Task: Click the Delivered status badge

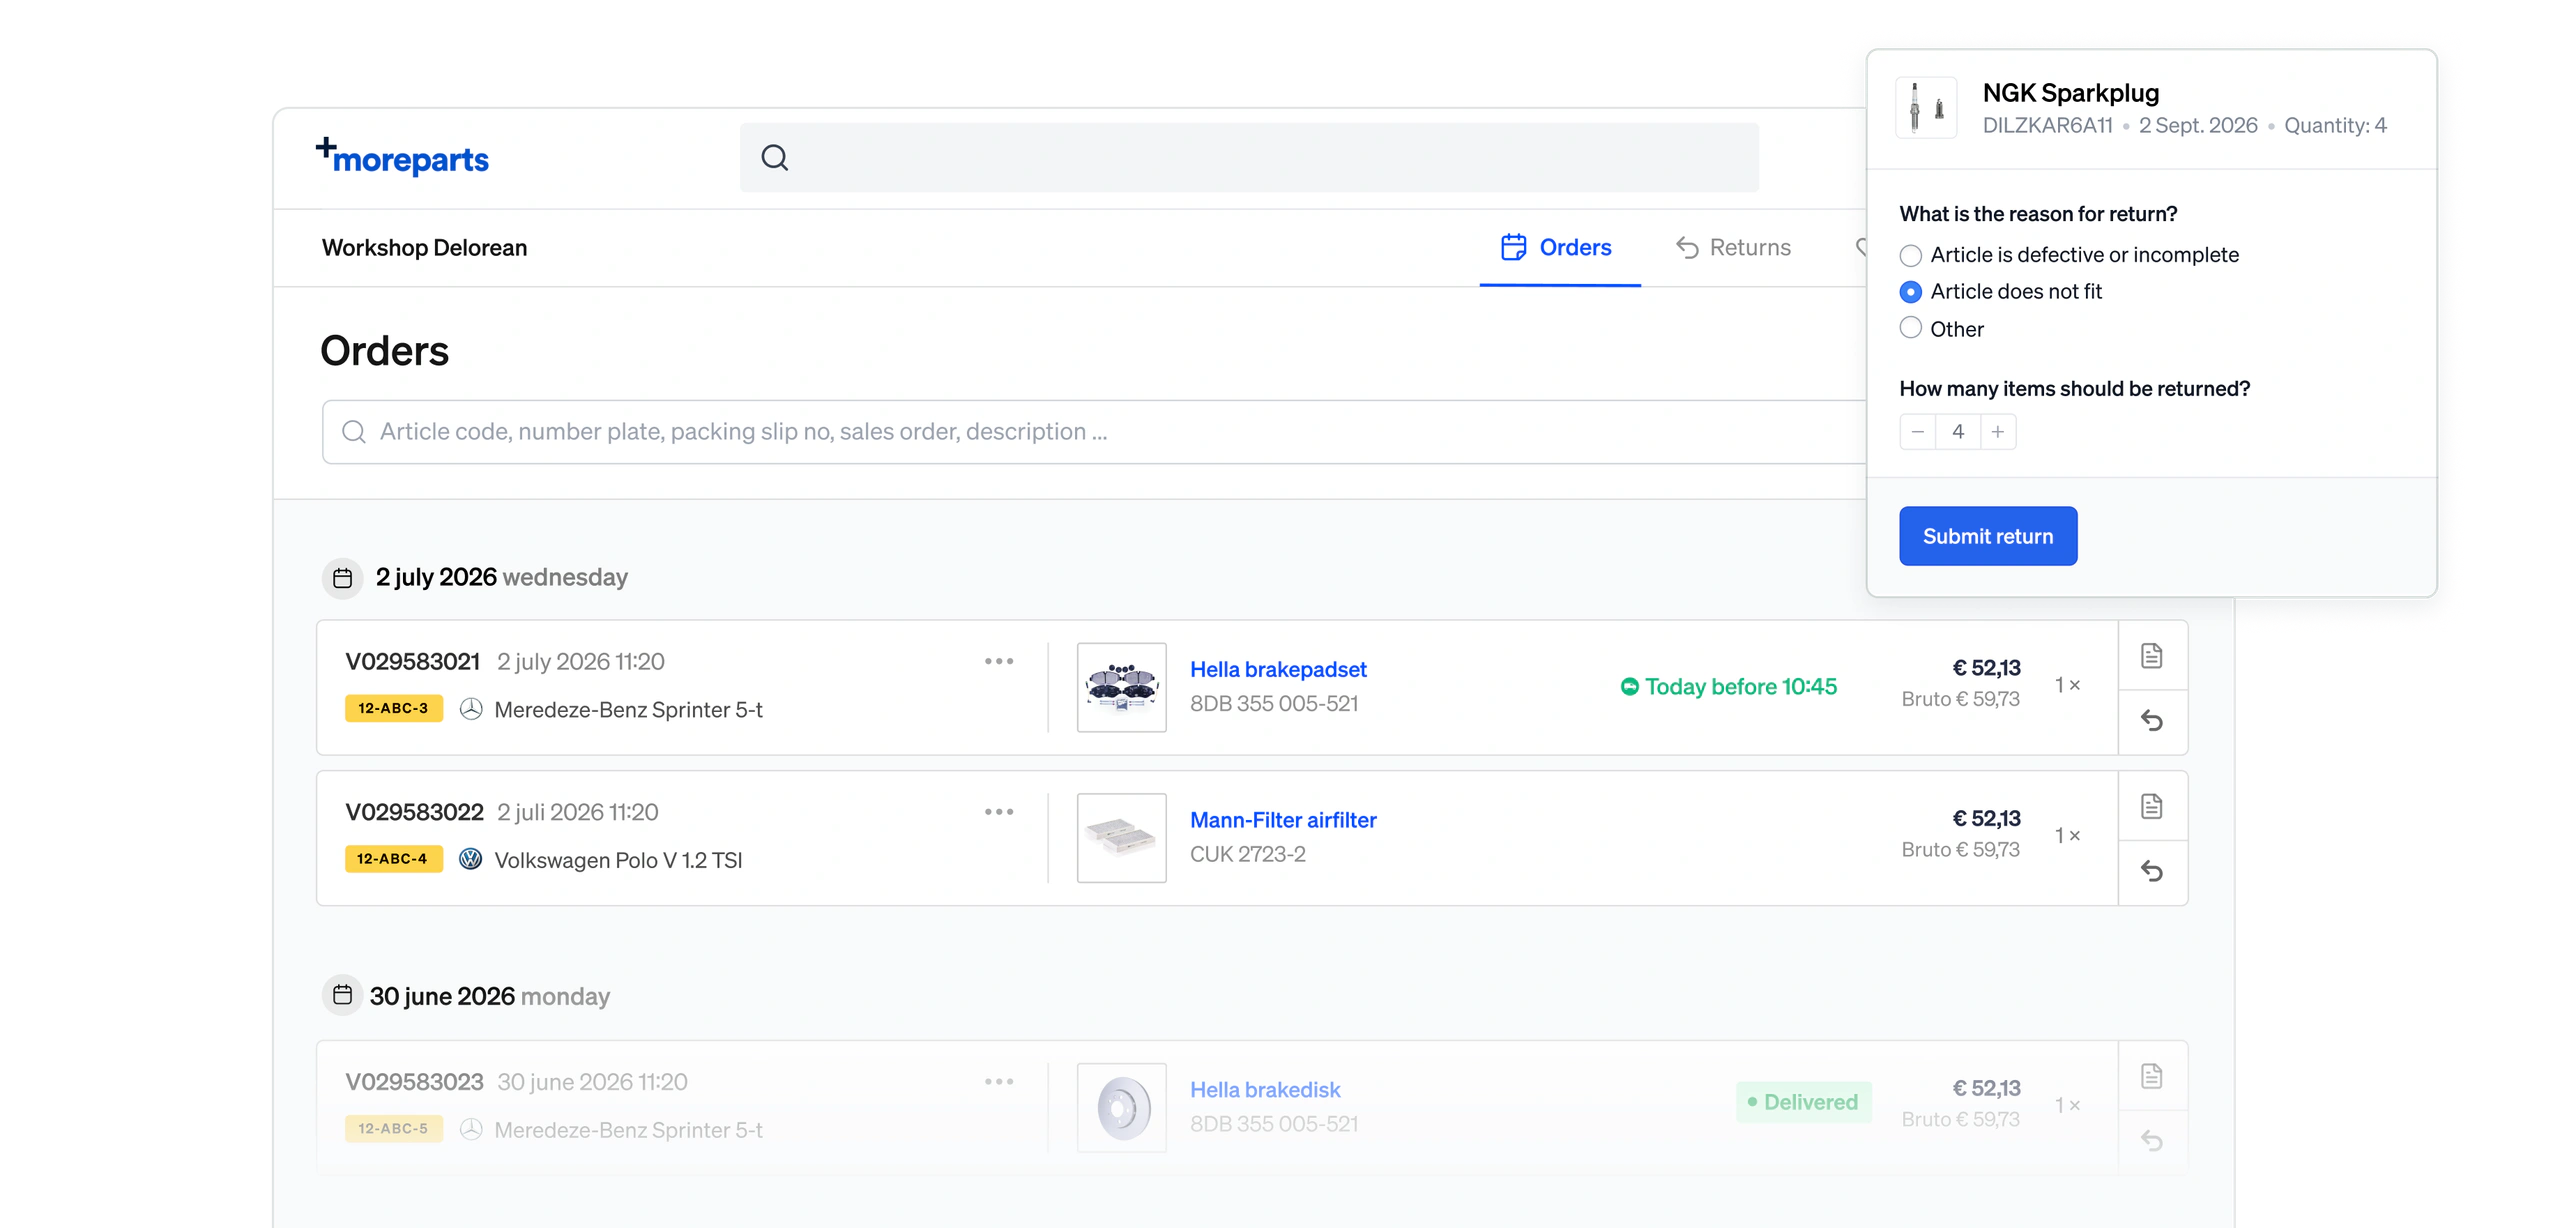Action: (x=1803, y=1102)
